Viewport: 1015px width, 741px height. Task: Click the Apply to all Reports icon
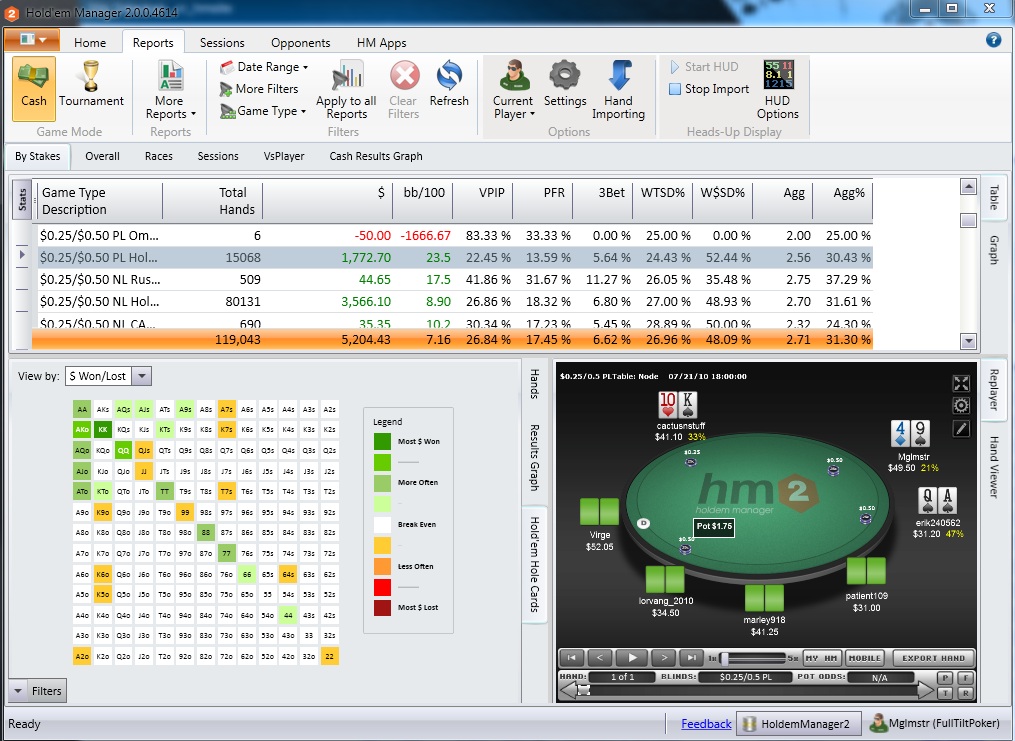(347, 75)
